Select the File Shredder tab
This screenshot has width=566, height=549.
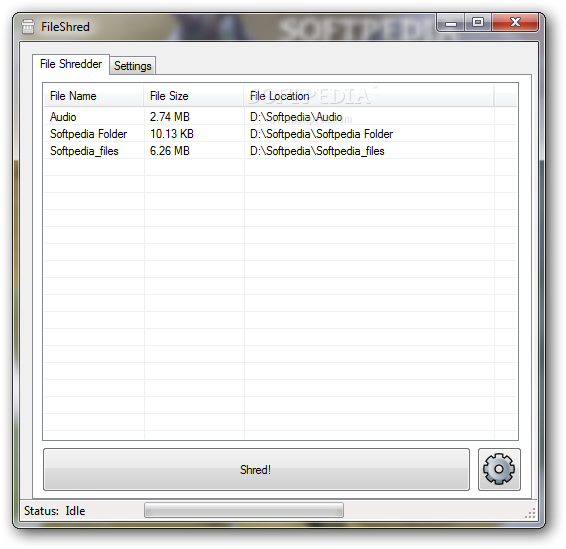[71, 64]
